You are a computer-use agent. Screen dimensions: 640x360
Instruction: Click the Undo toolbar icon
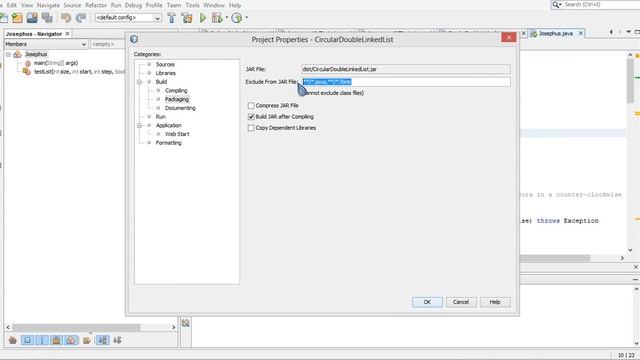coord(66,18)
